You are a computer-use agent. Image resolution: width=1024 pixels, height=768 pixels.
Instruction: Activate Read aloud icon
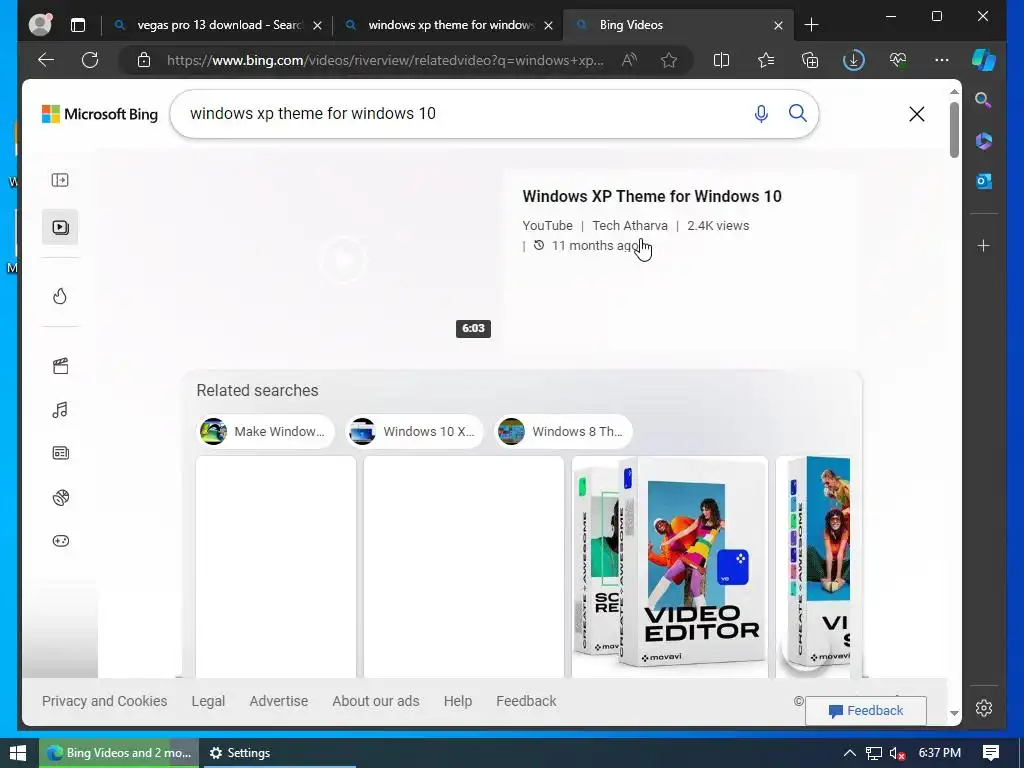click(630, 60)
